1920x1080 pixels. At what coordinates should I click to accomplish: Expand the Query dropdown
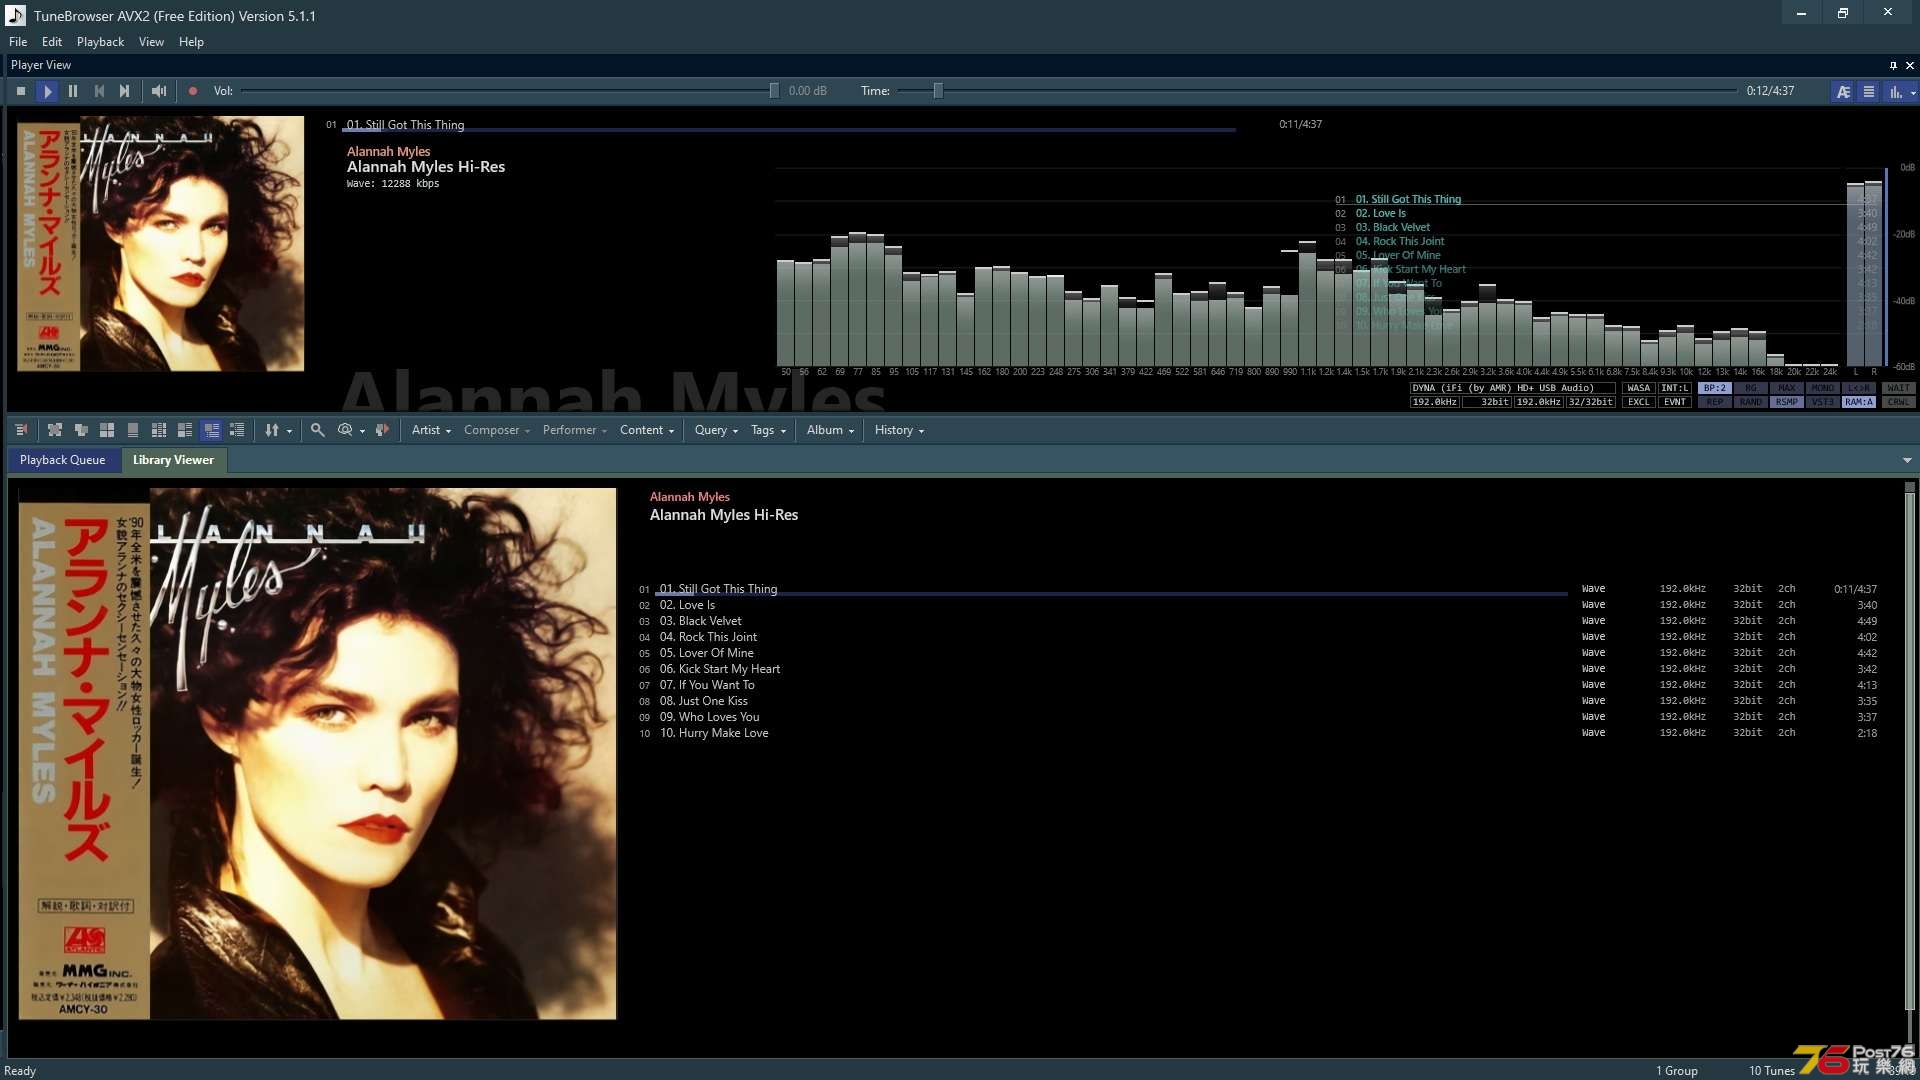[x=716, y=430]
